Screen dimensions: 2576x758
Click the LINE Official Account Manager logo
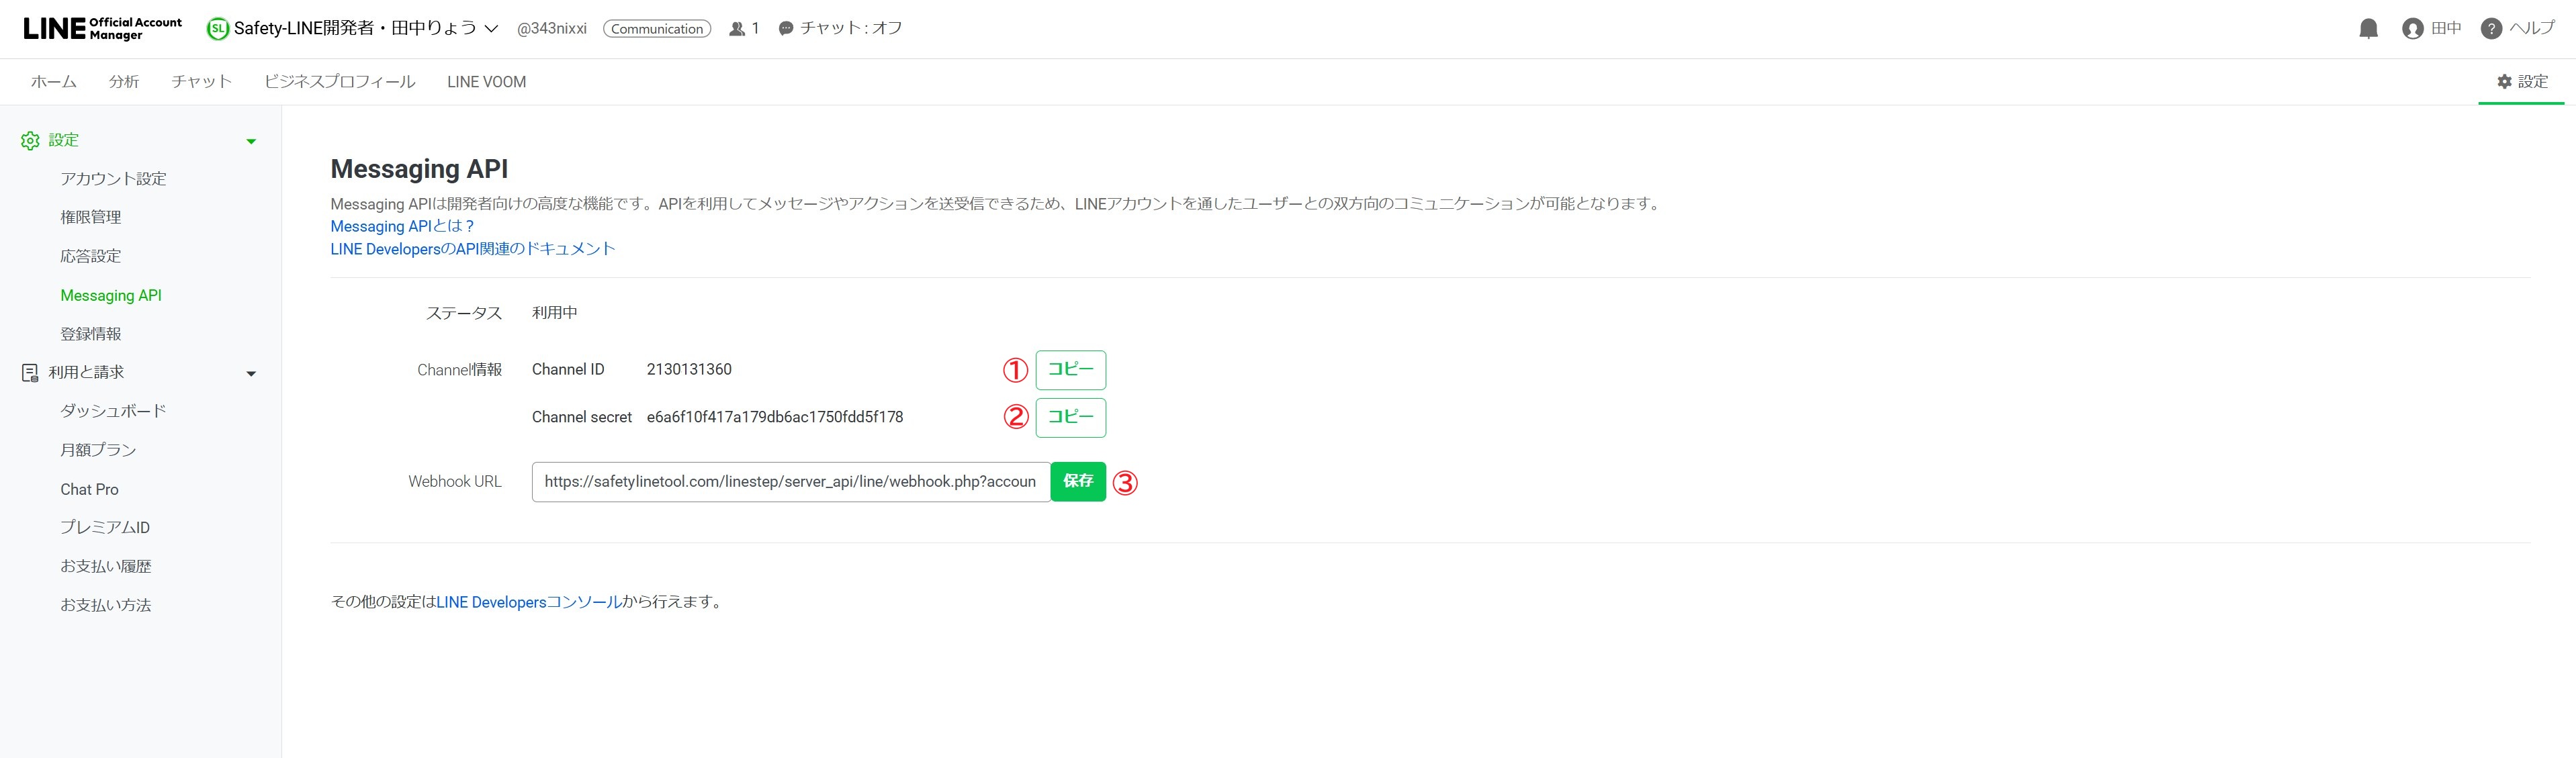[x=102, y=28]
